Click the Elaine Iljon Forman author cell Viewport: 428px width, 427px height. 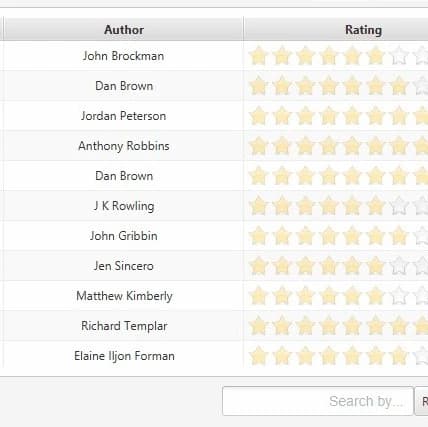pos(124,356)
